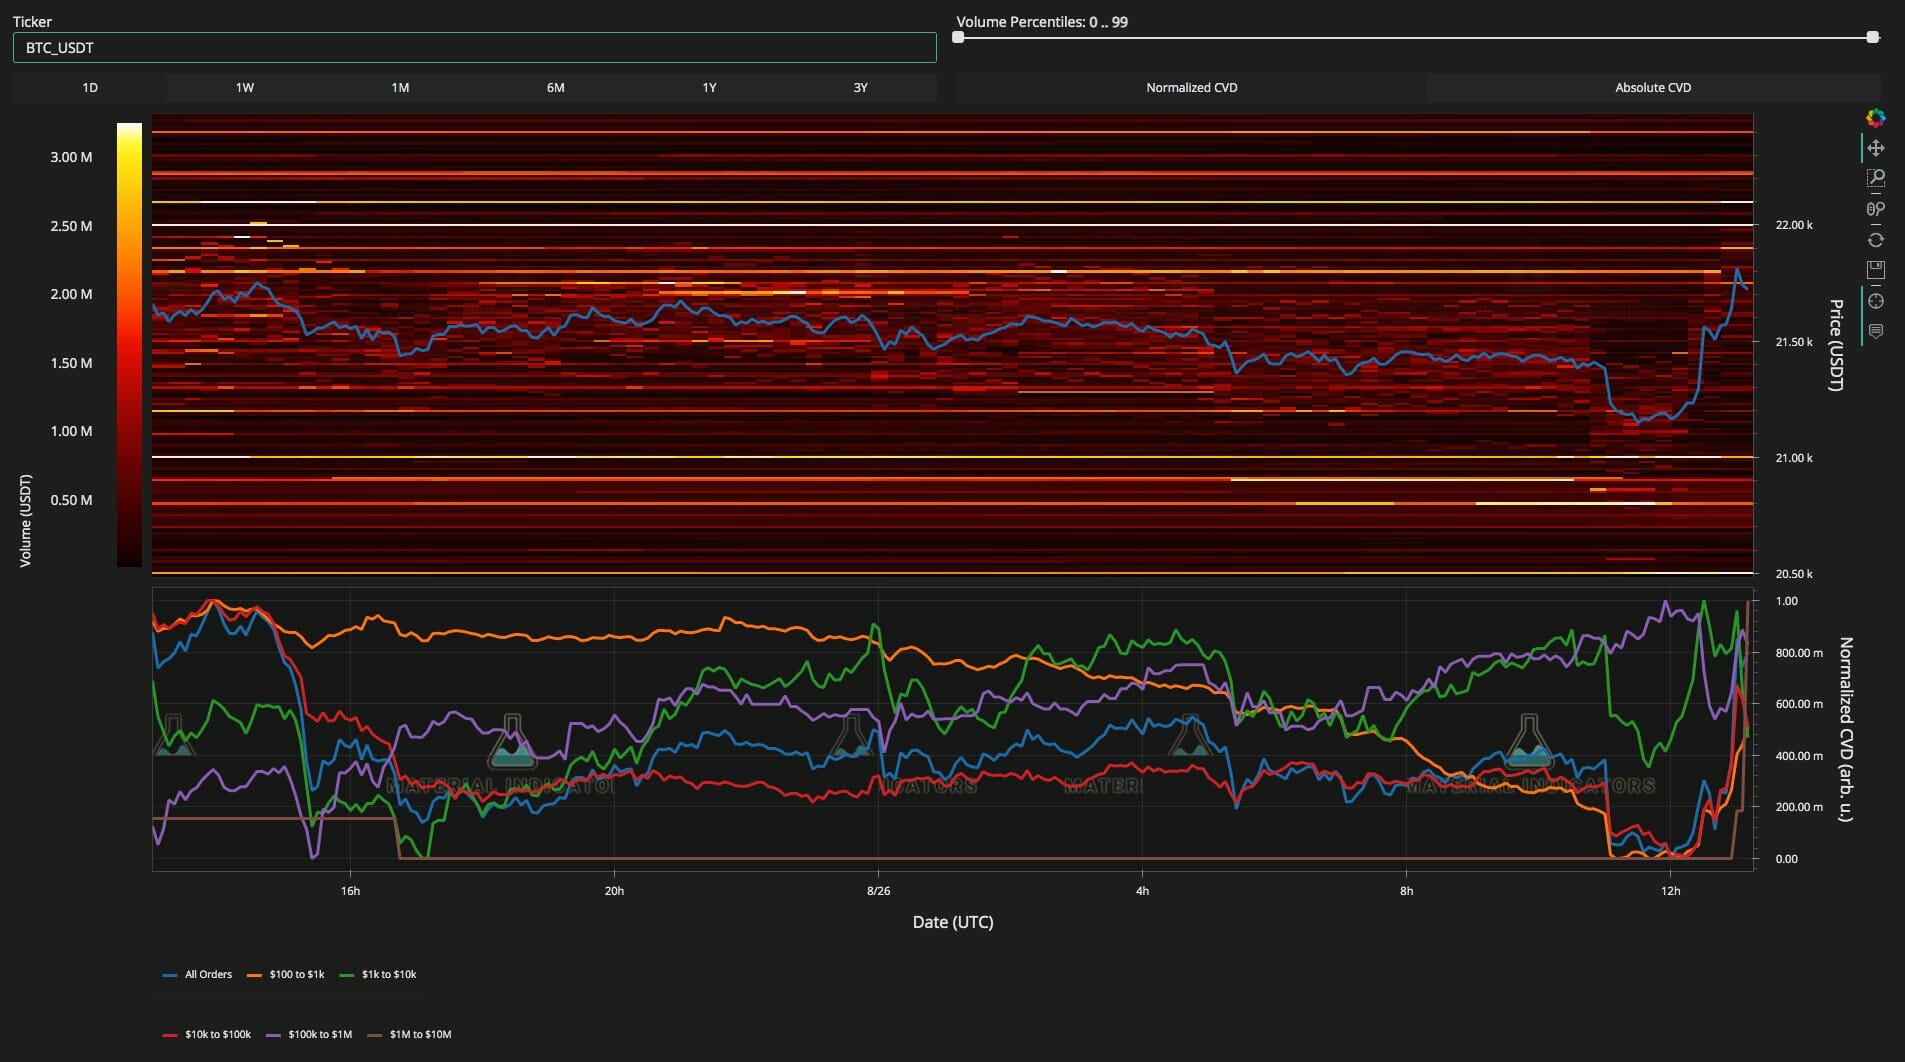Toggle $100 to $1k legend series
The width and height of the screenshot is (1905, 1062).
tap(286, 974)
